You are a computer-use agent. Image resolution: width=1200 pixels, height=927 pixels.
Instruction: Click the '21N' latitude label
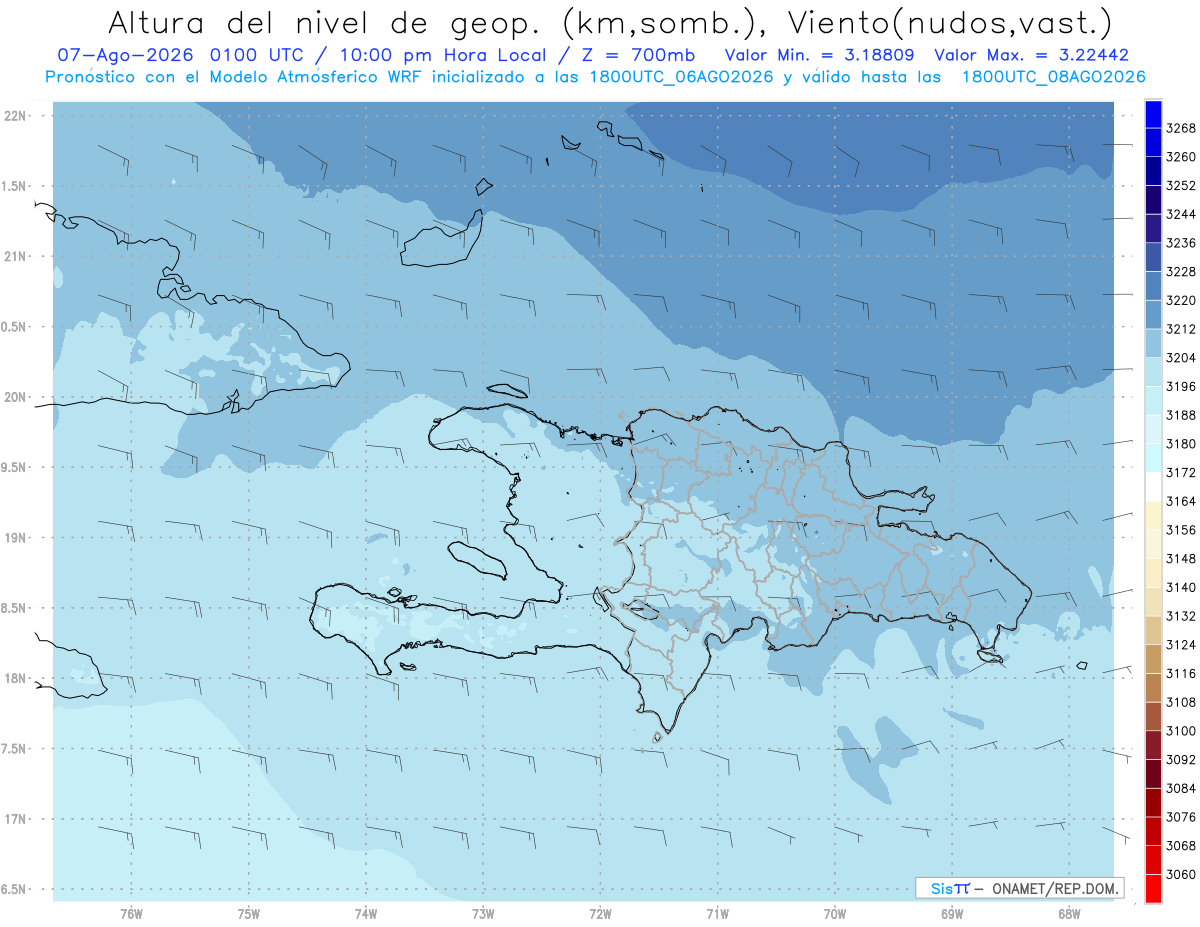click(14, 257)
